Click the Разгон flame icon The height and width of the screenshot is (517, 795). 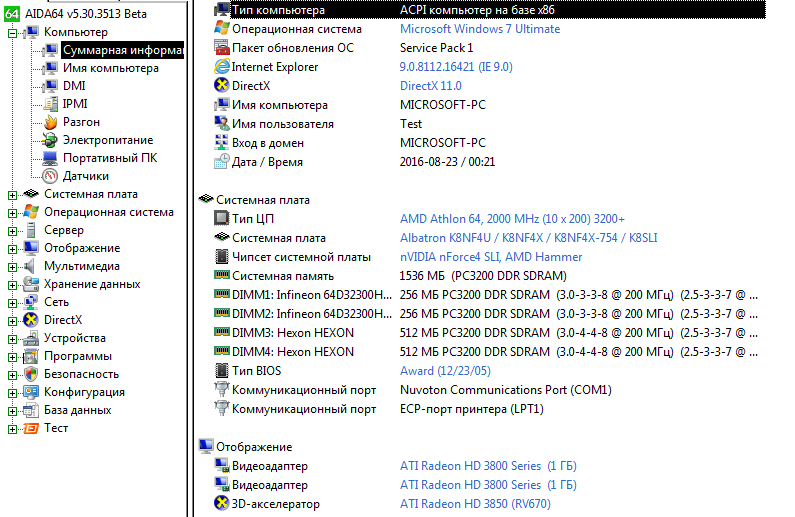(x=50, y=122)
